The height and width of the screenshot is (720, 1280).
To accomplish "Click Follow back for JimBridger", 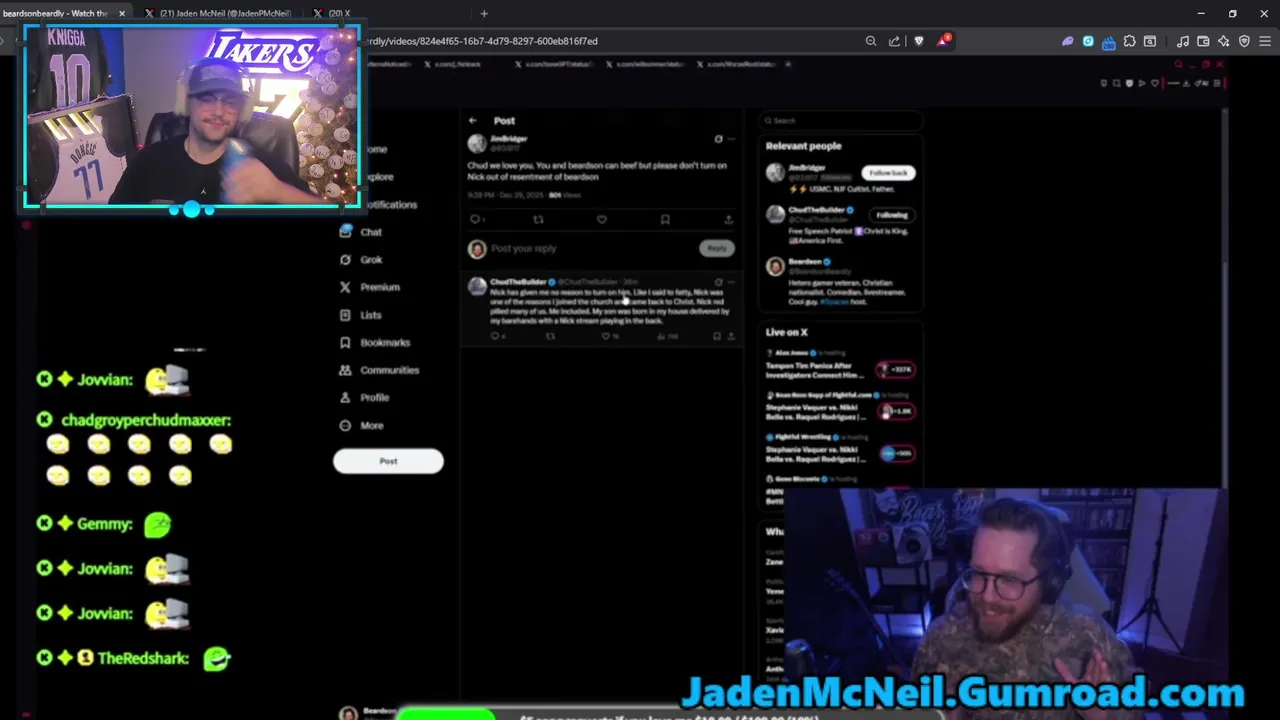I will click(x=888, y=173).
